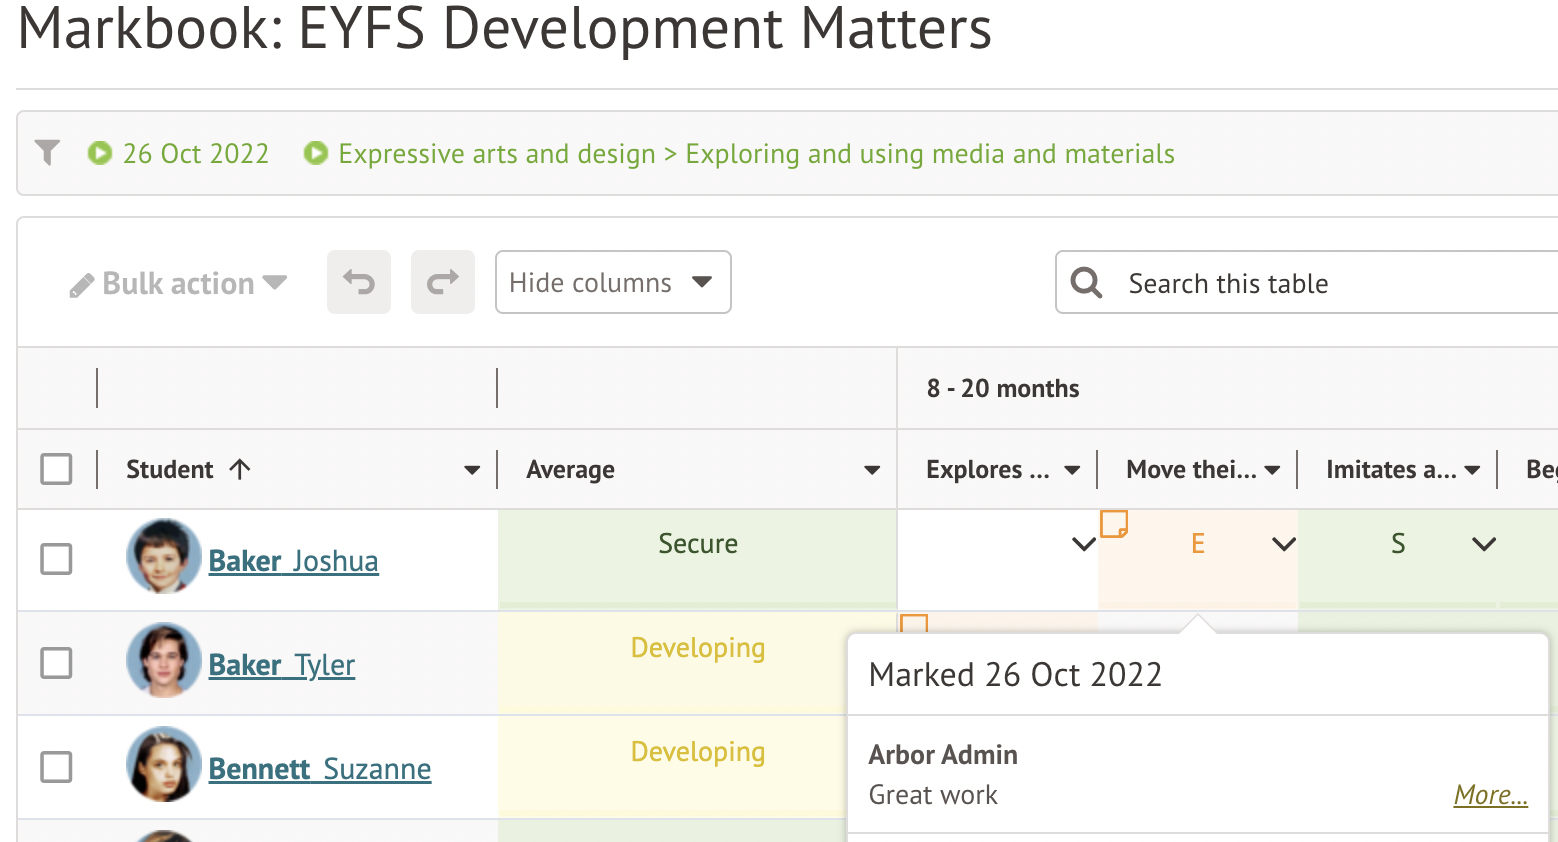Click the search magnifier icon
The width and height of the screenshot is (1558, 842).
1086,283
